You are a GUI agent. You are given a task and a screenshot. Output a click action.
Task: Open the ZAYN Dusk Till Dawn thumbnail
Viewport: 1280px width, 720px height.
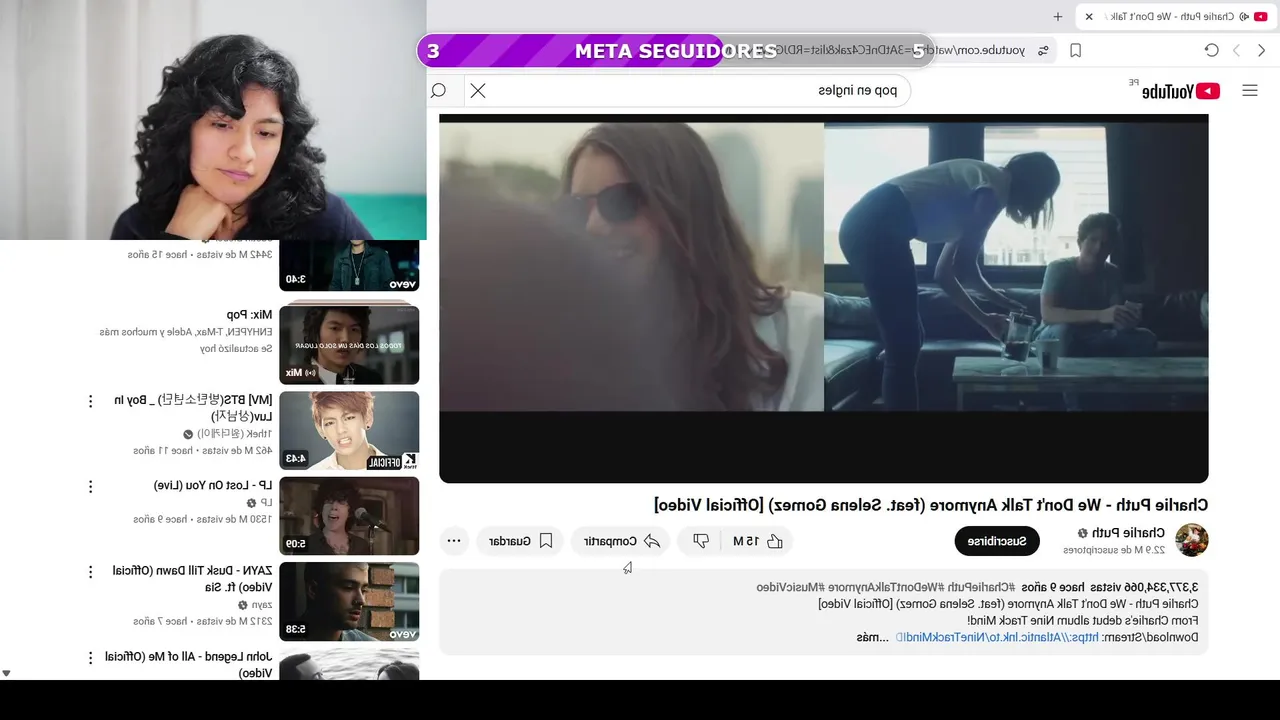tap(349, 601)
